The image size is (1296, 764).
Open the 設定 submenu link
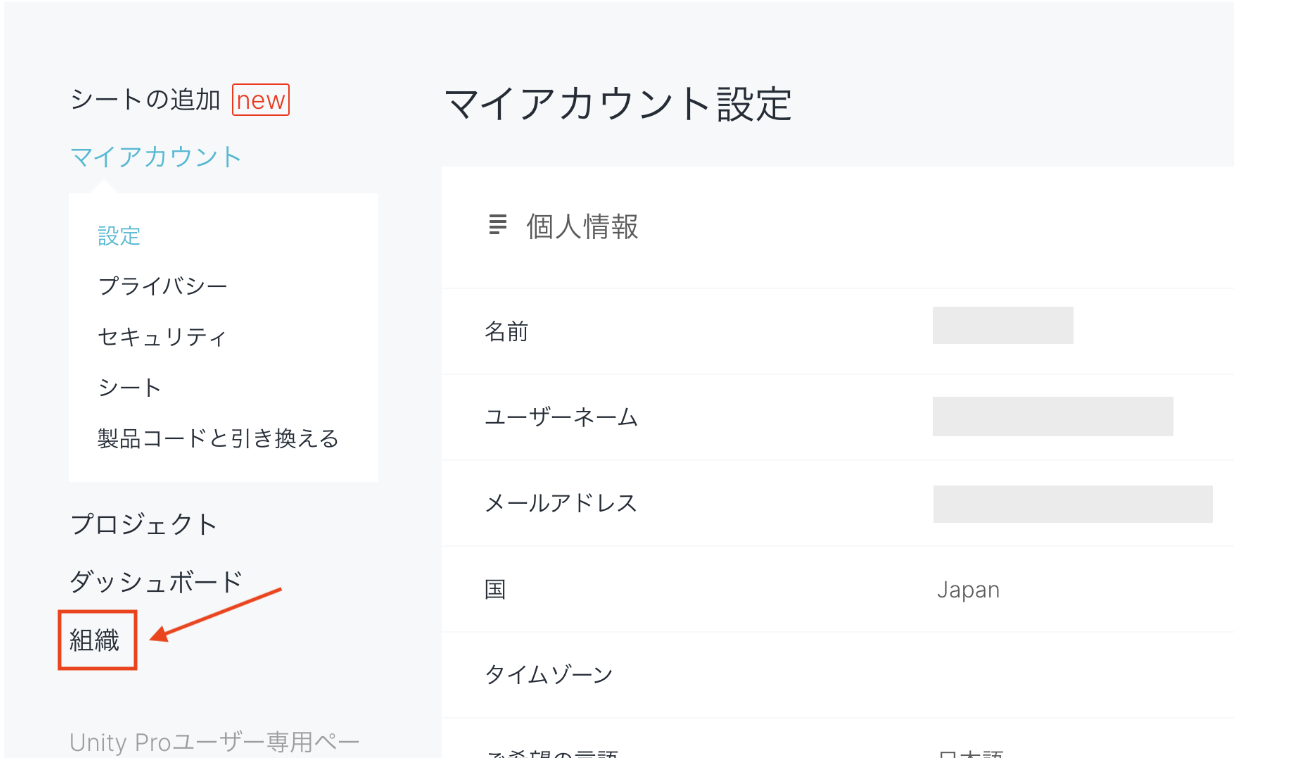[119, 236]
